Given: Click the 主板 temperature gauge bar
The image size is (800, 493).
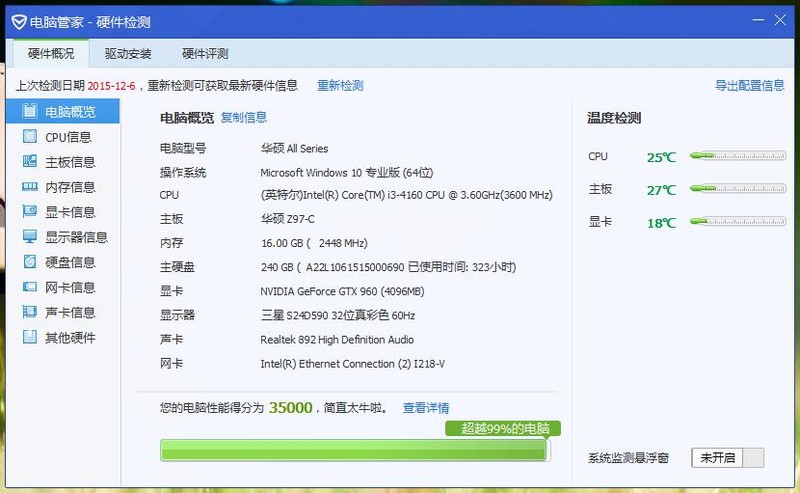Looking at the screenshot, I should point(738,188).
